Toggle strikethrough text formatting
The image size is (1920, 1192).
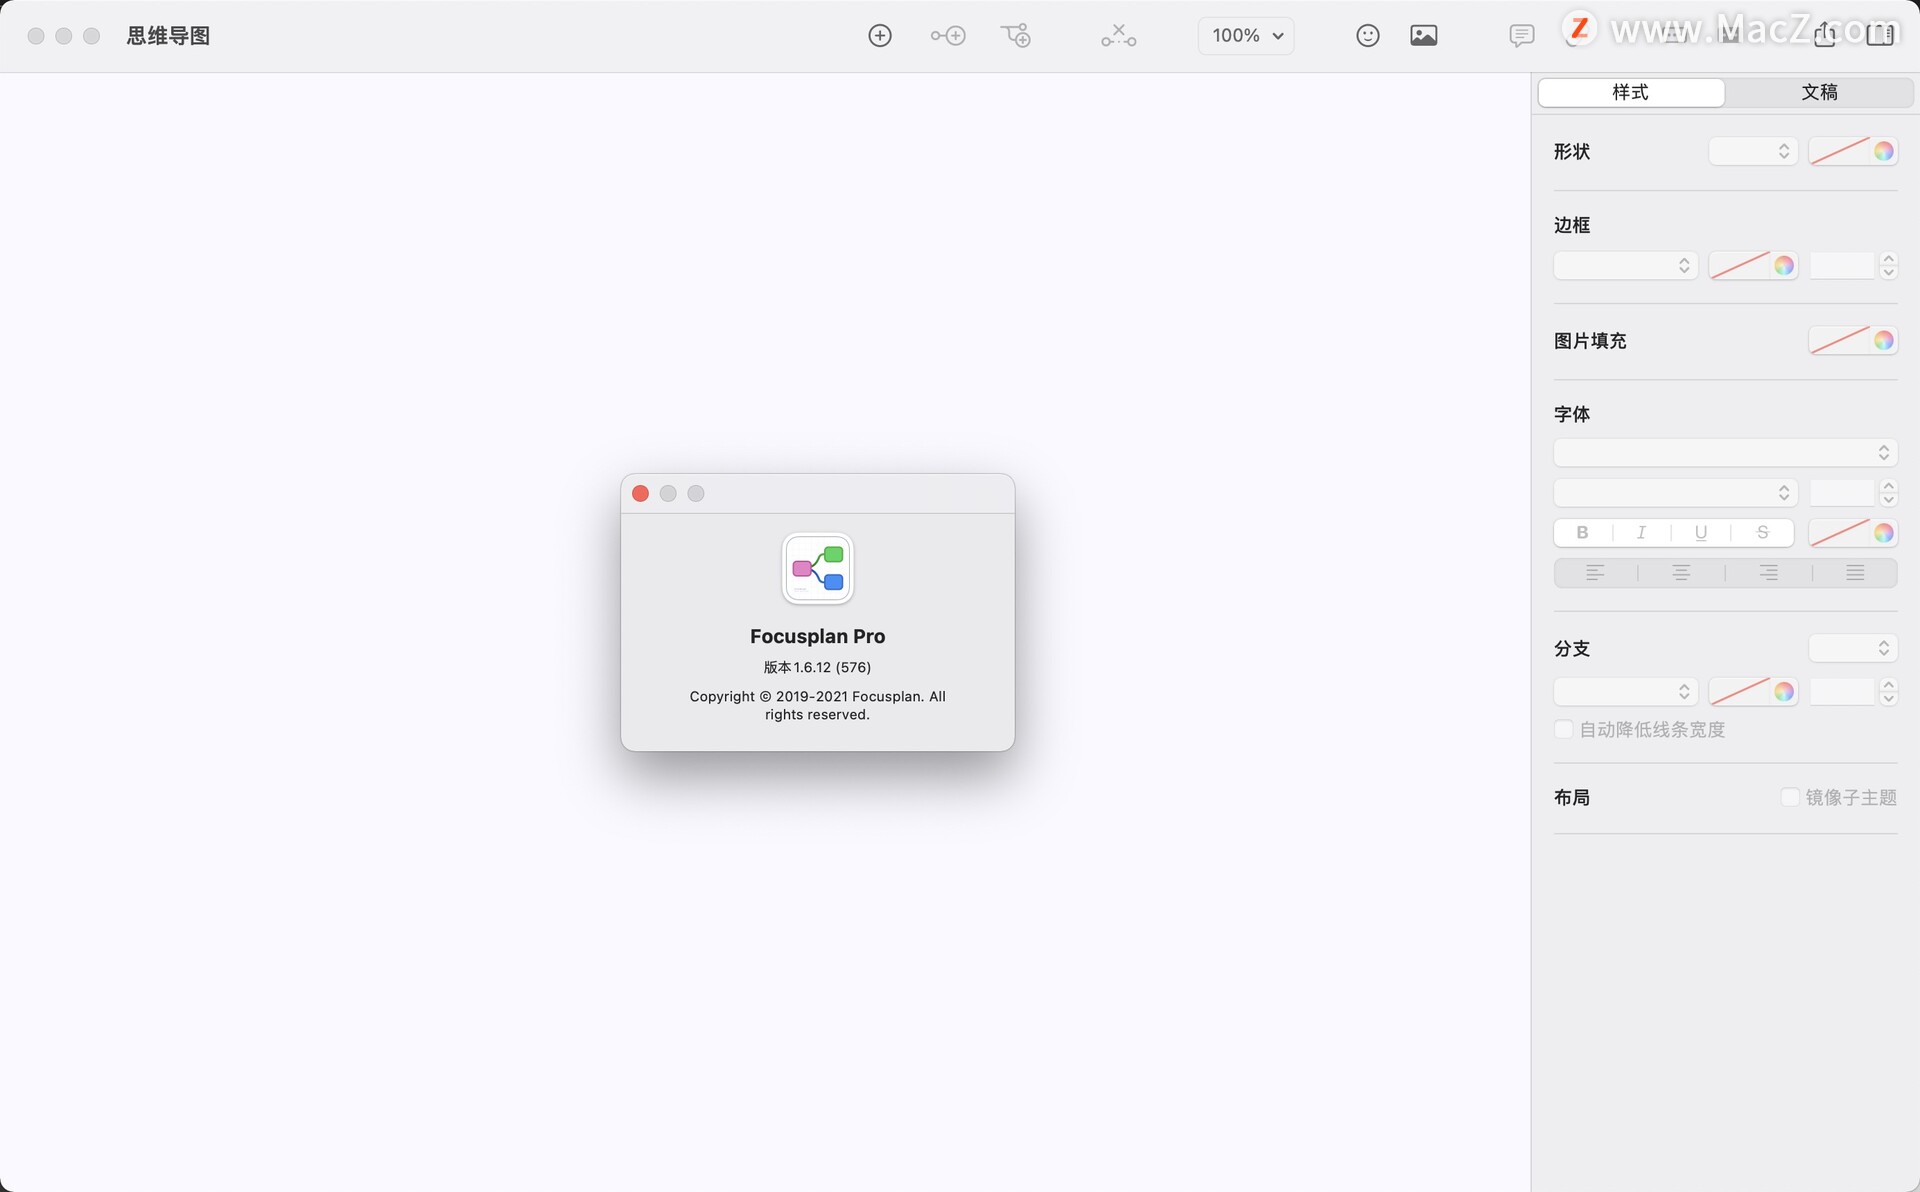[1762, 533]
